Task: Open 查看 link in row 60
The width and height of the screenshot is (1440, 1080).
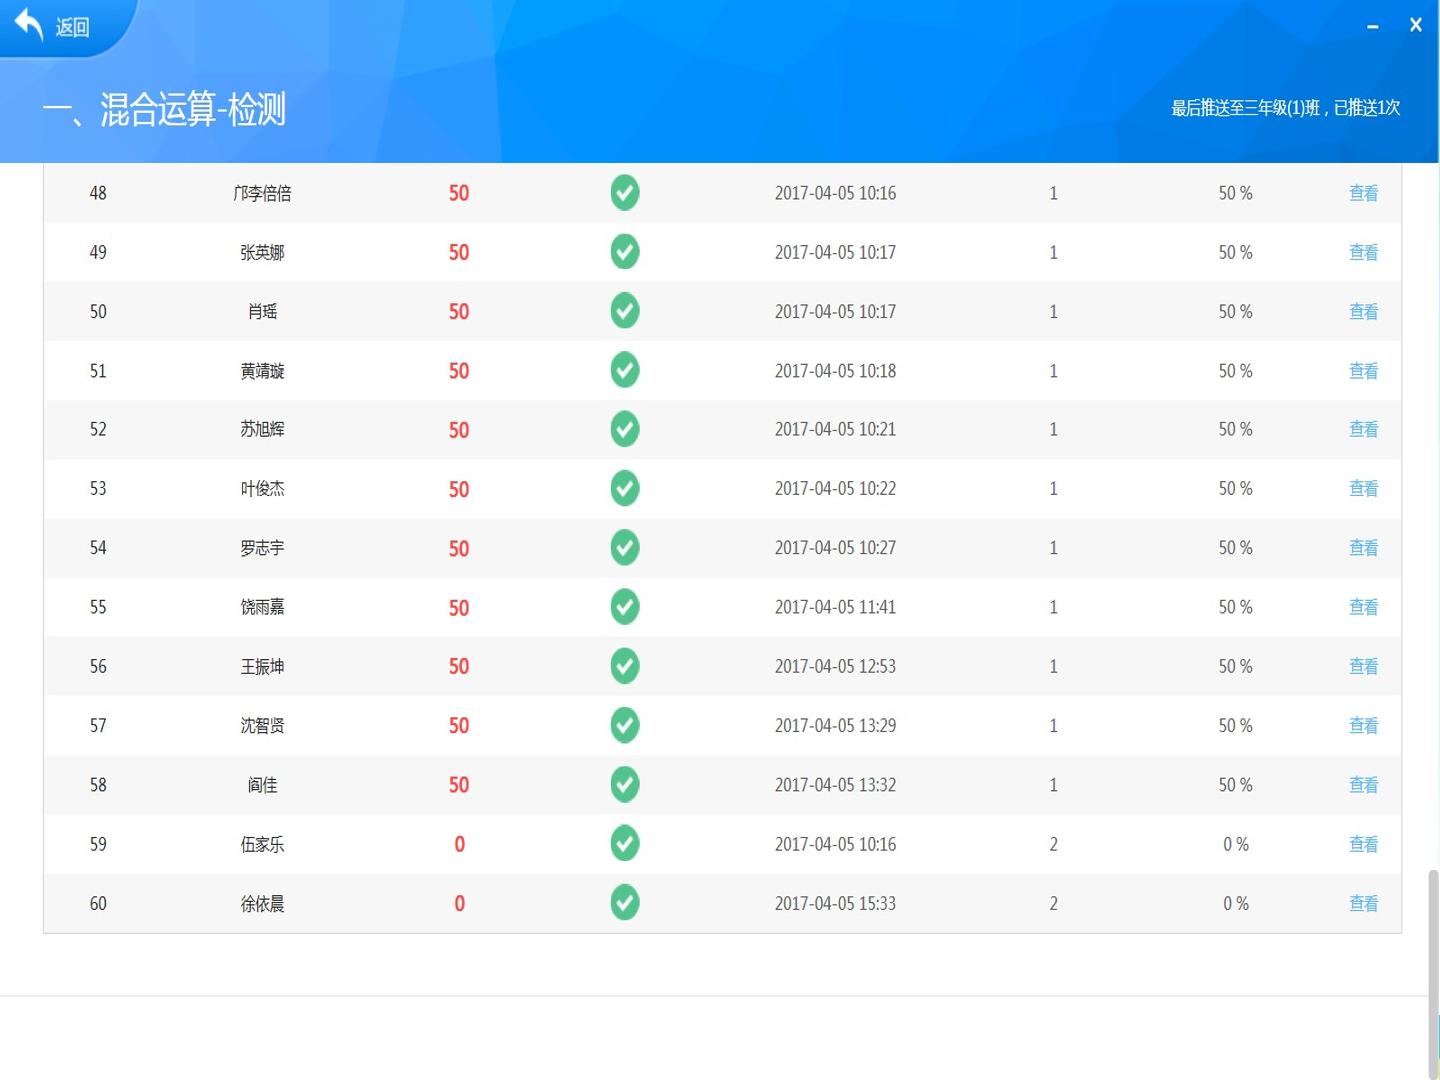Action: pos(1363,904)
